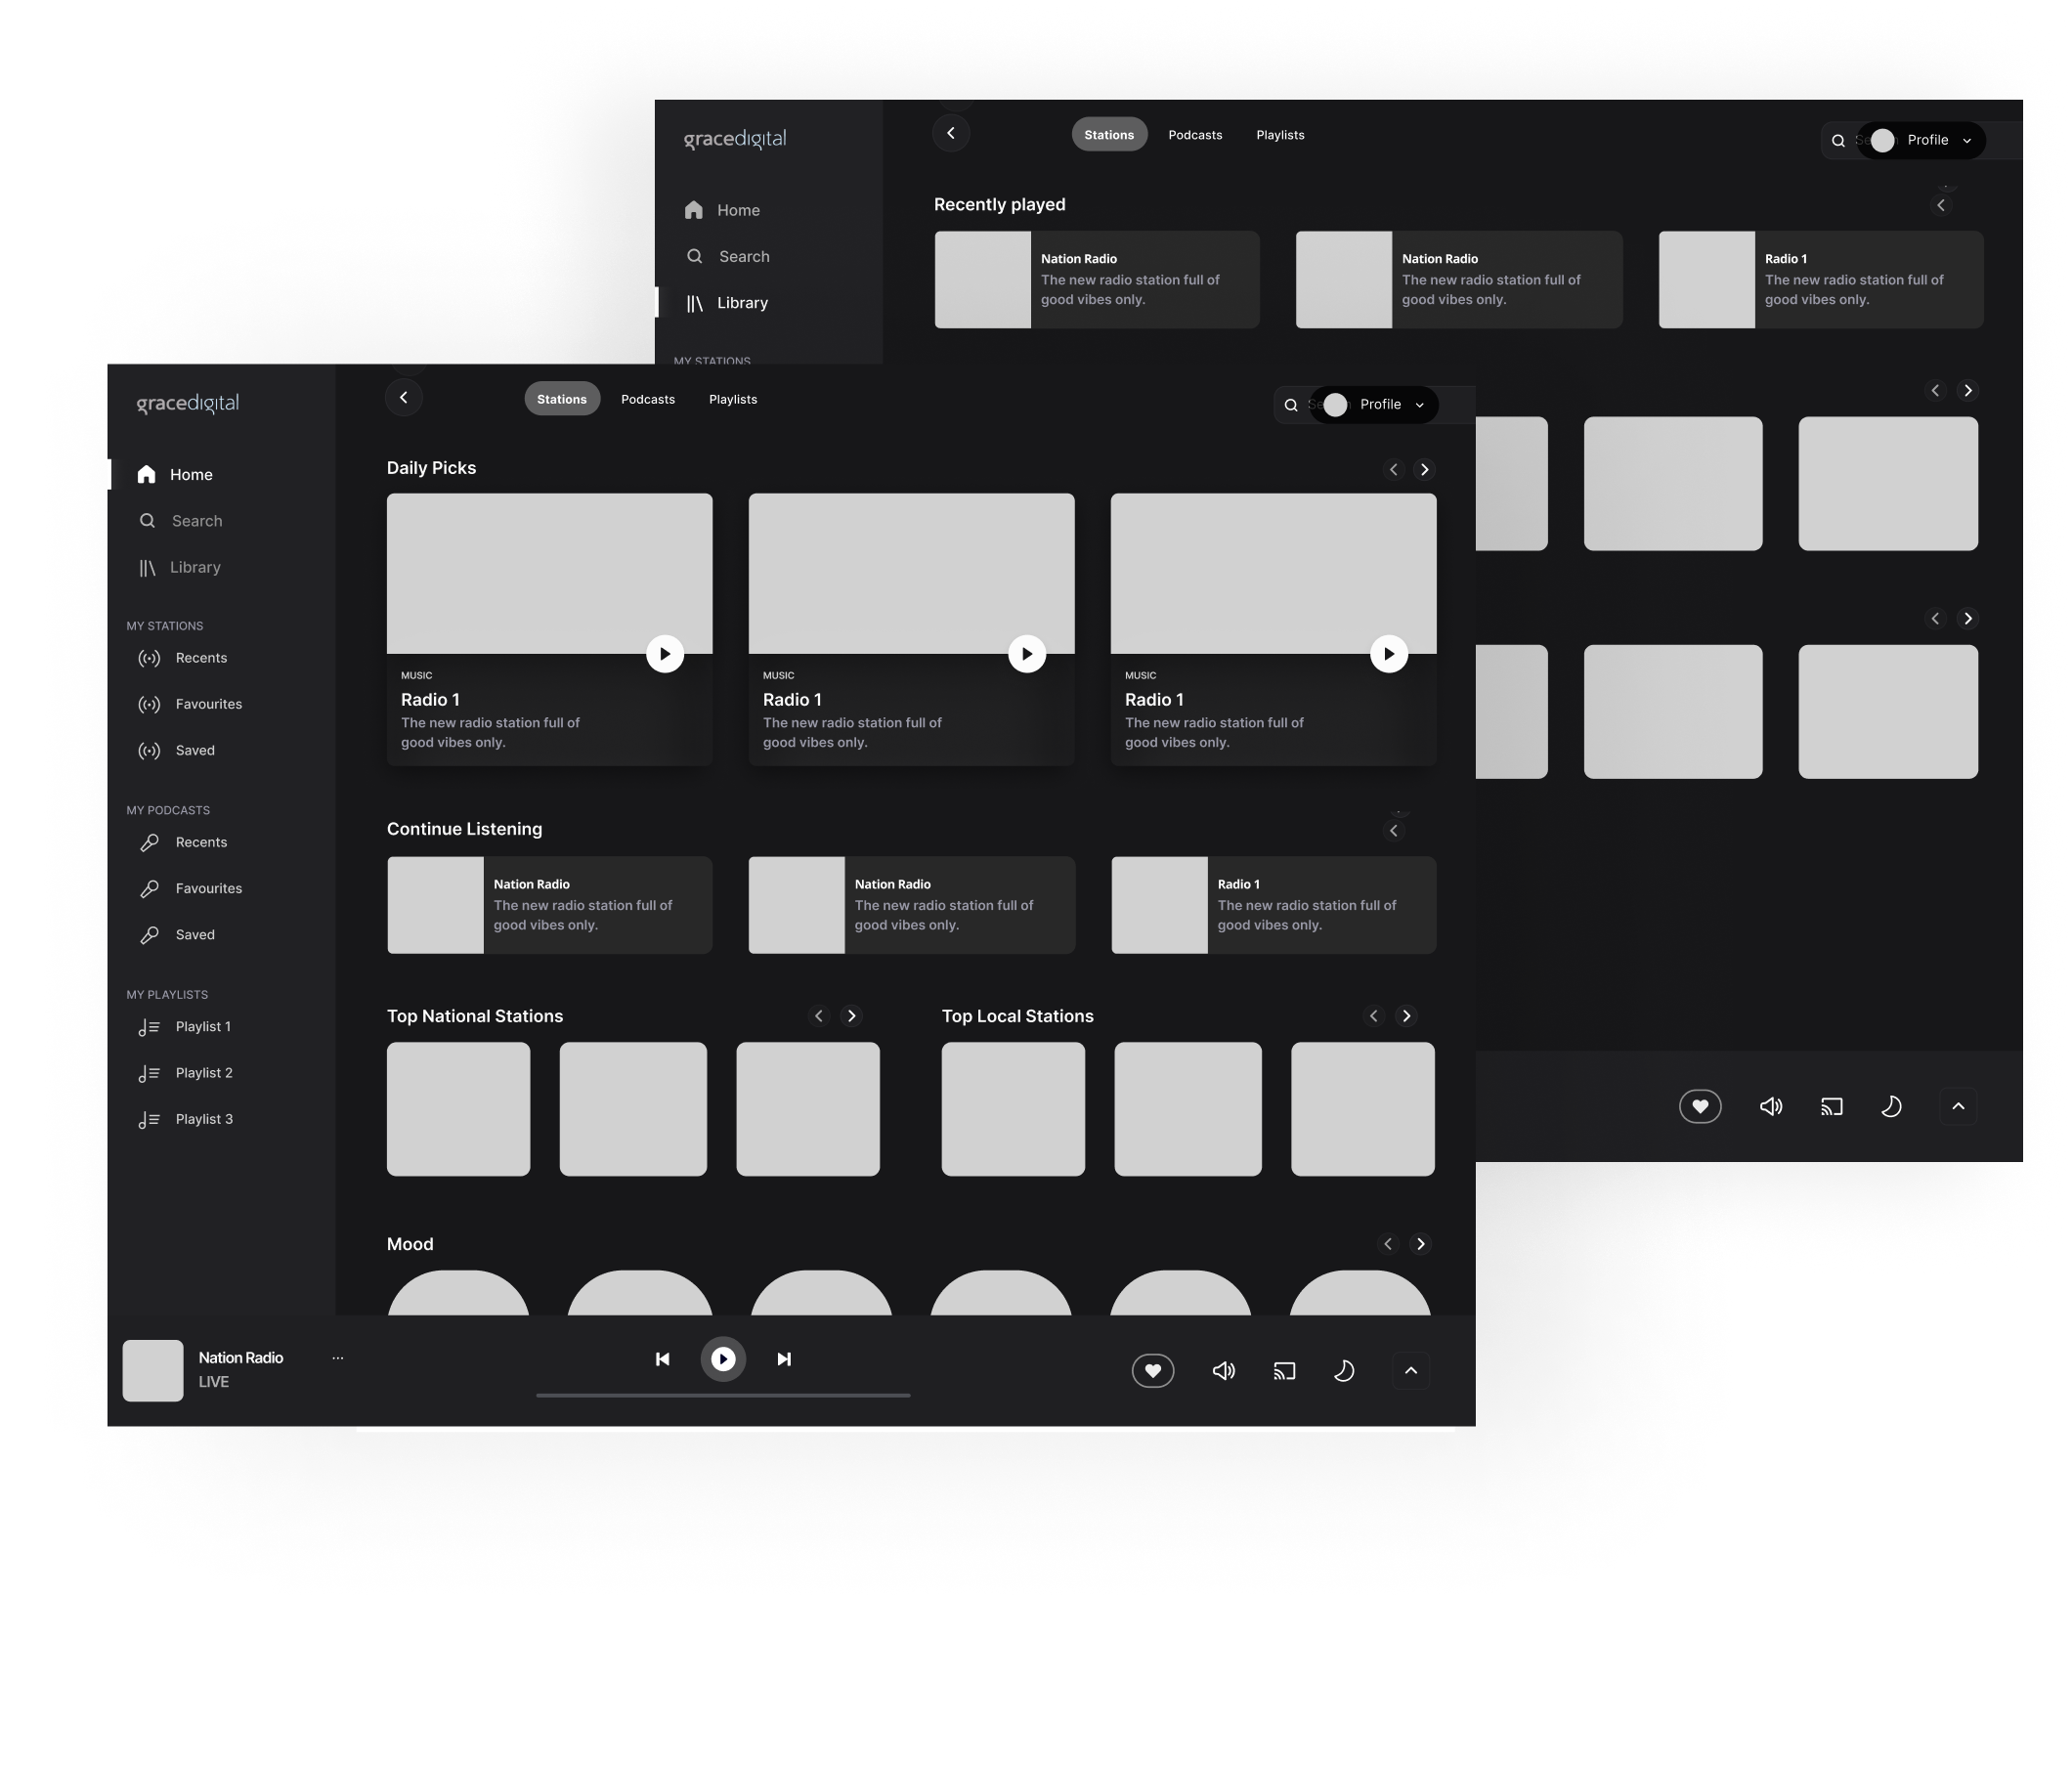Open Favourites under My Stations
The height and width of the screenshot is (1767, 2072).
tap(208, 704)
